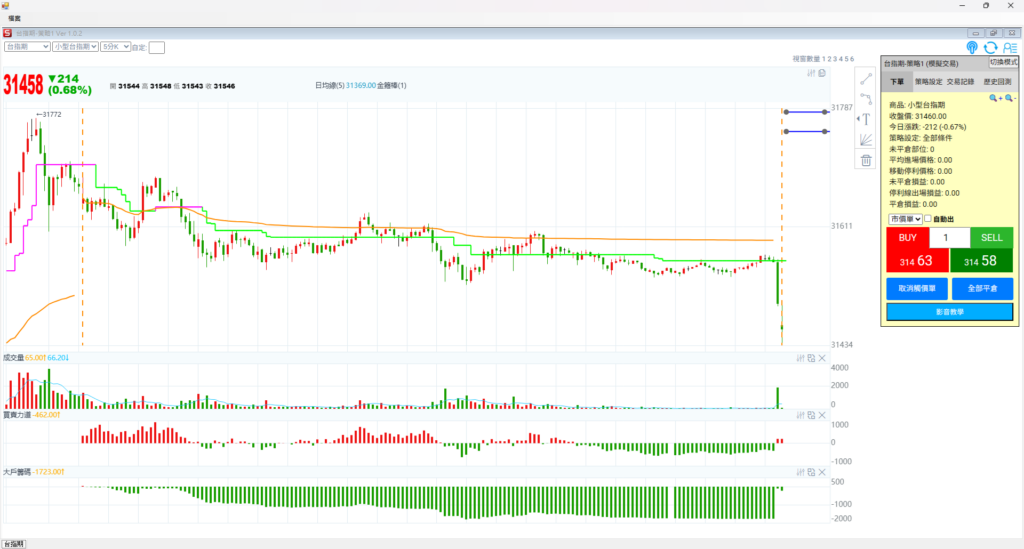This screenshot has height=549, width=1024.
Task: Click the order quantity input field
Action: [x=949, y=238]
